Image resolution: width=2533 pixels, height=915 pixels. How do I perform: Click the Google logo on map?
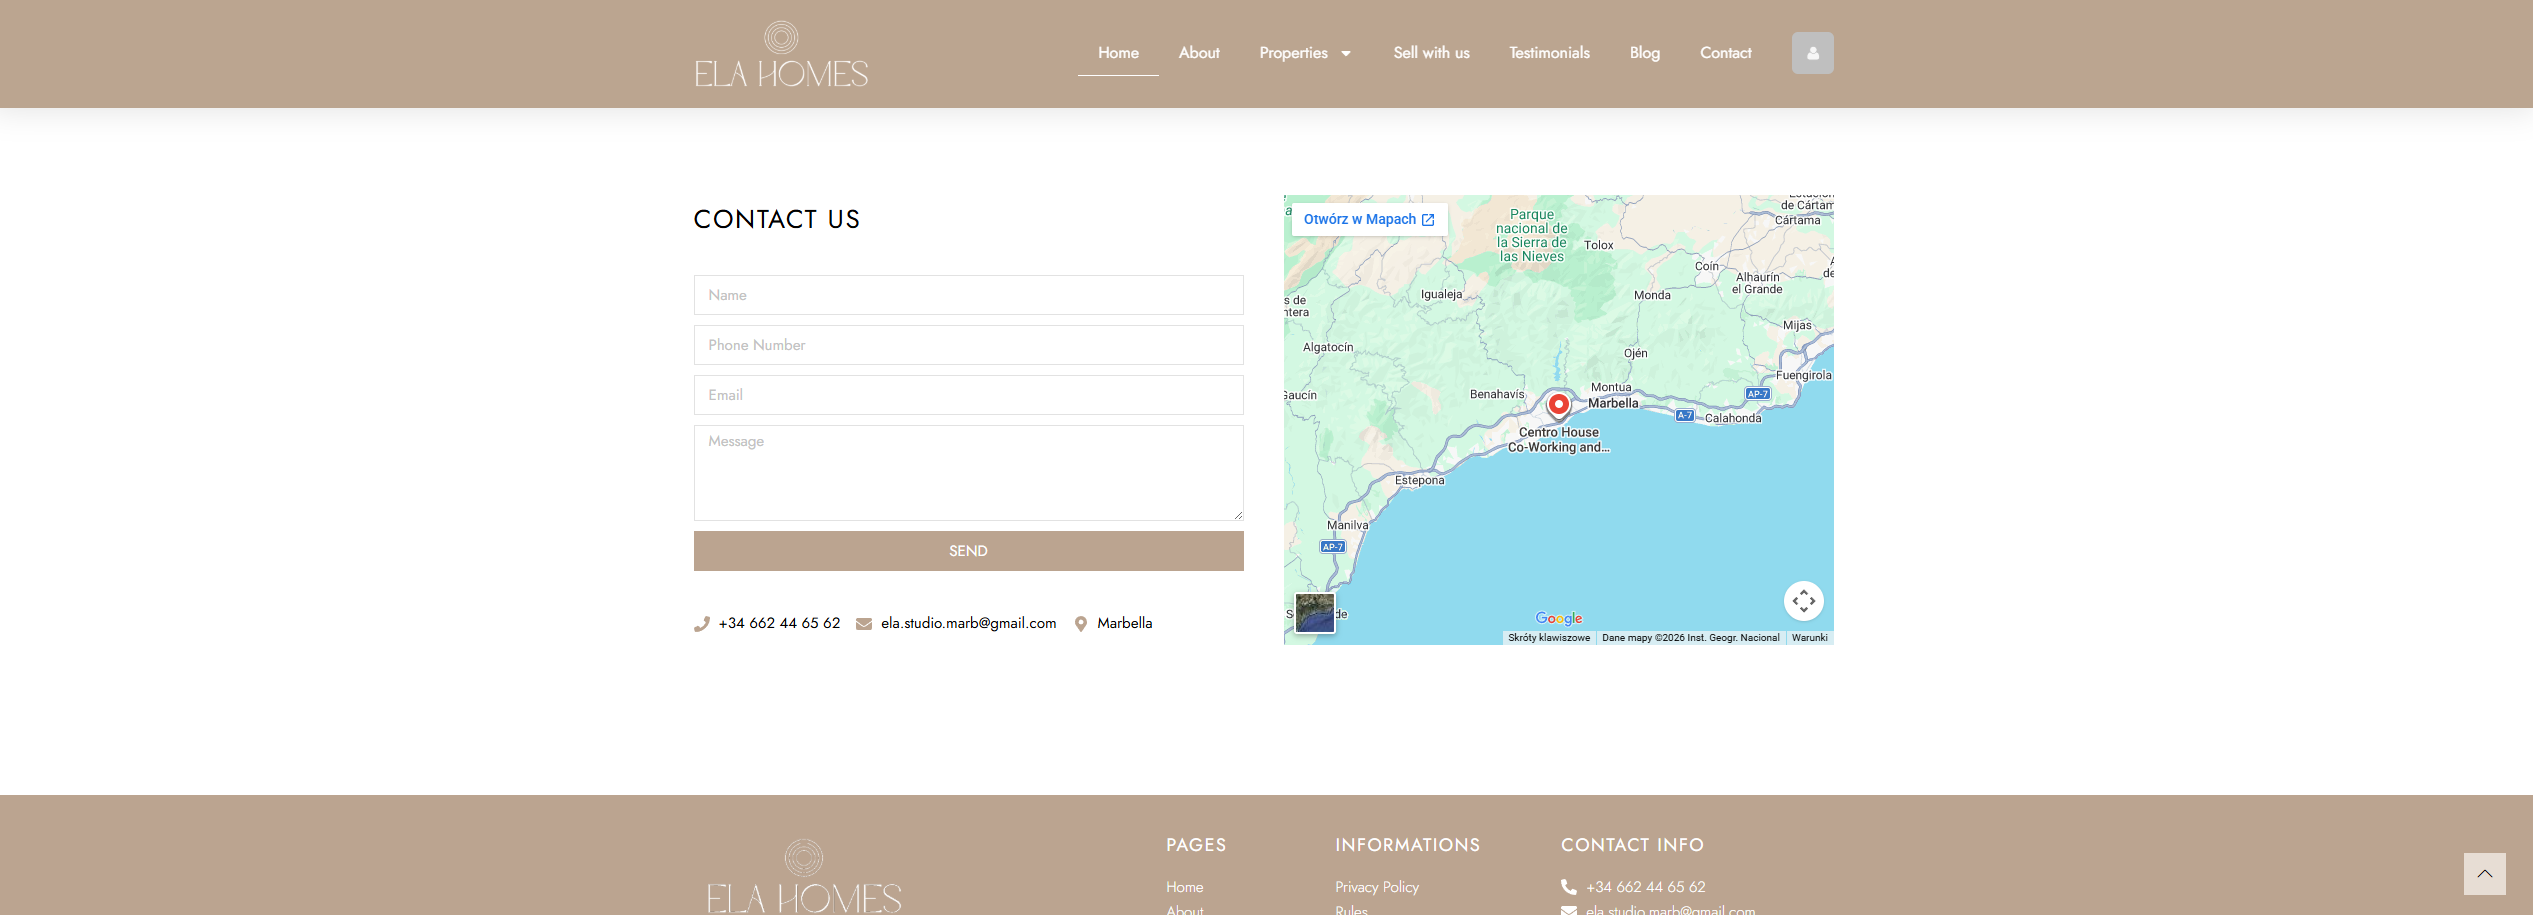pos(1558,618)
